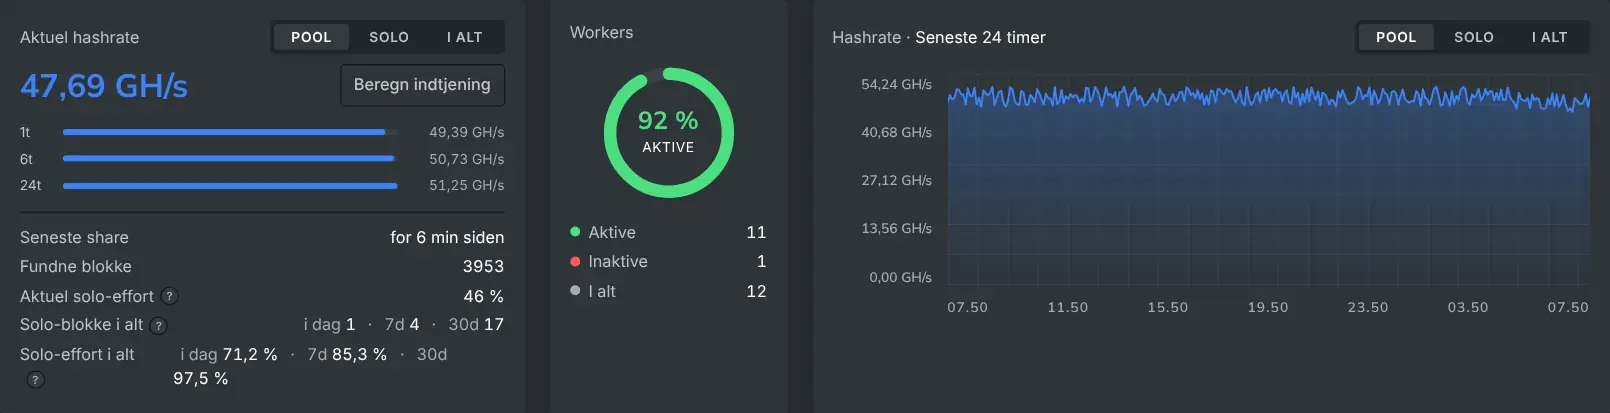The width and height of the screenshot is (1610, 413).
Task: Click the red Inaktive status dot
Action: pyautogui.click(x=575, y=261)
